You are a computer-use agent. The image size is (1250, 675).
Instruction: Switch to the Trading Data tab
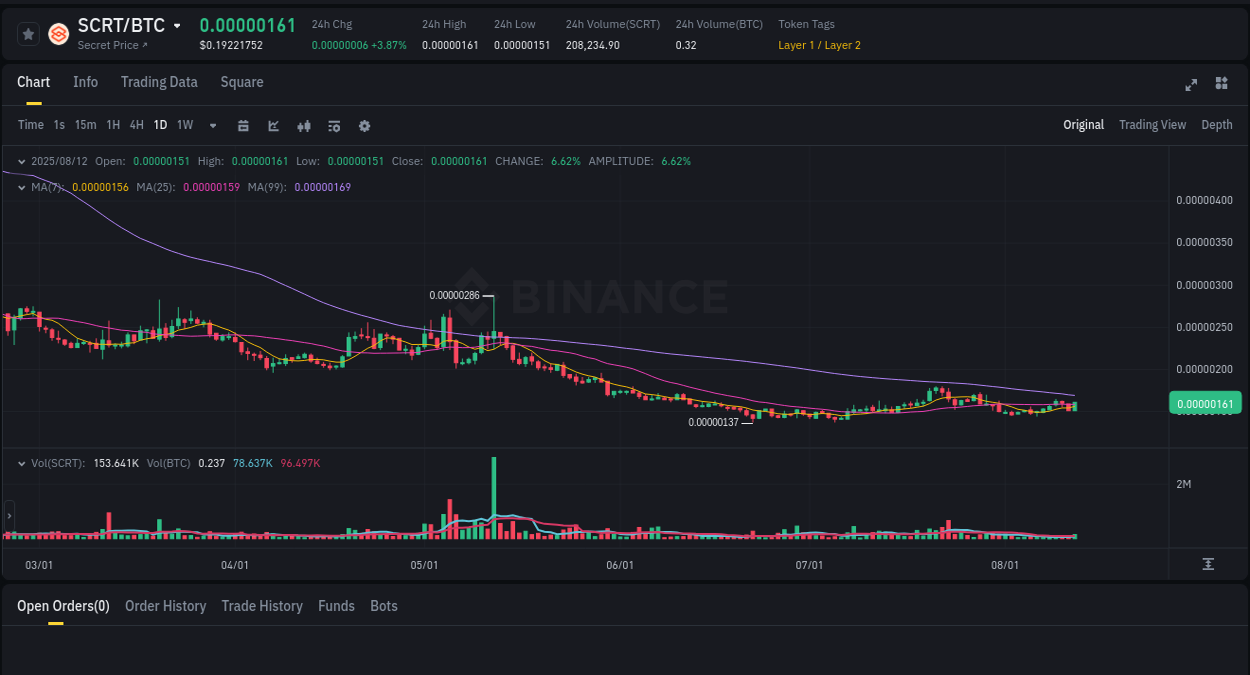point(159,82)
